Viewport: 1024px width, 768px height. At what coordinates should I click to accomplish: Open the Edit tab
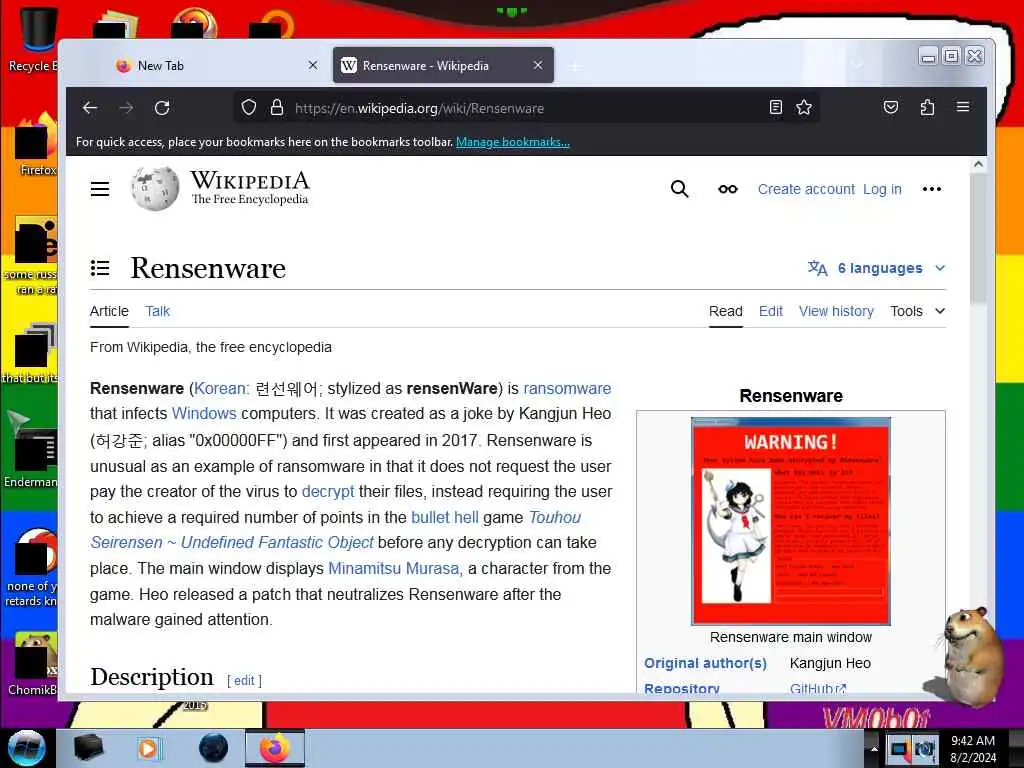click(x=771, y=312)
